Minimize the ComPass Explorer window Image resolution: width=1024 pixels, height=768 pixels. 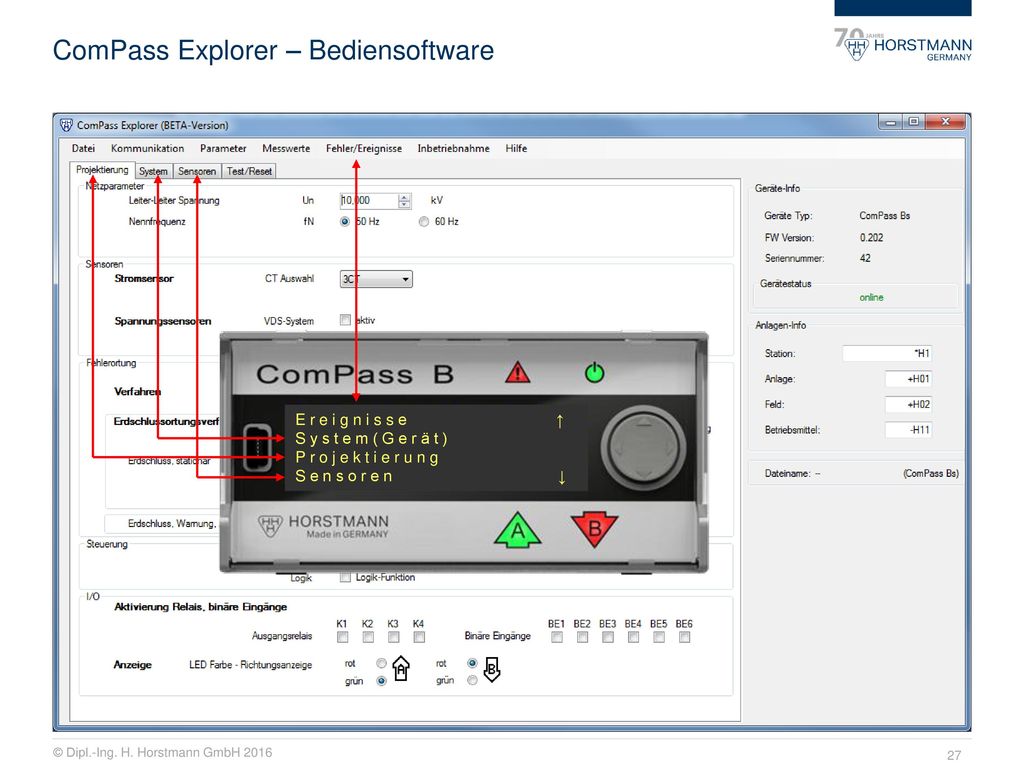tap(889, 121)
